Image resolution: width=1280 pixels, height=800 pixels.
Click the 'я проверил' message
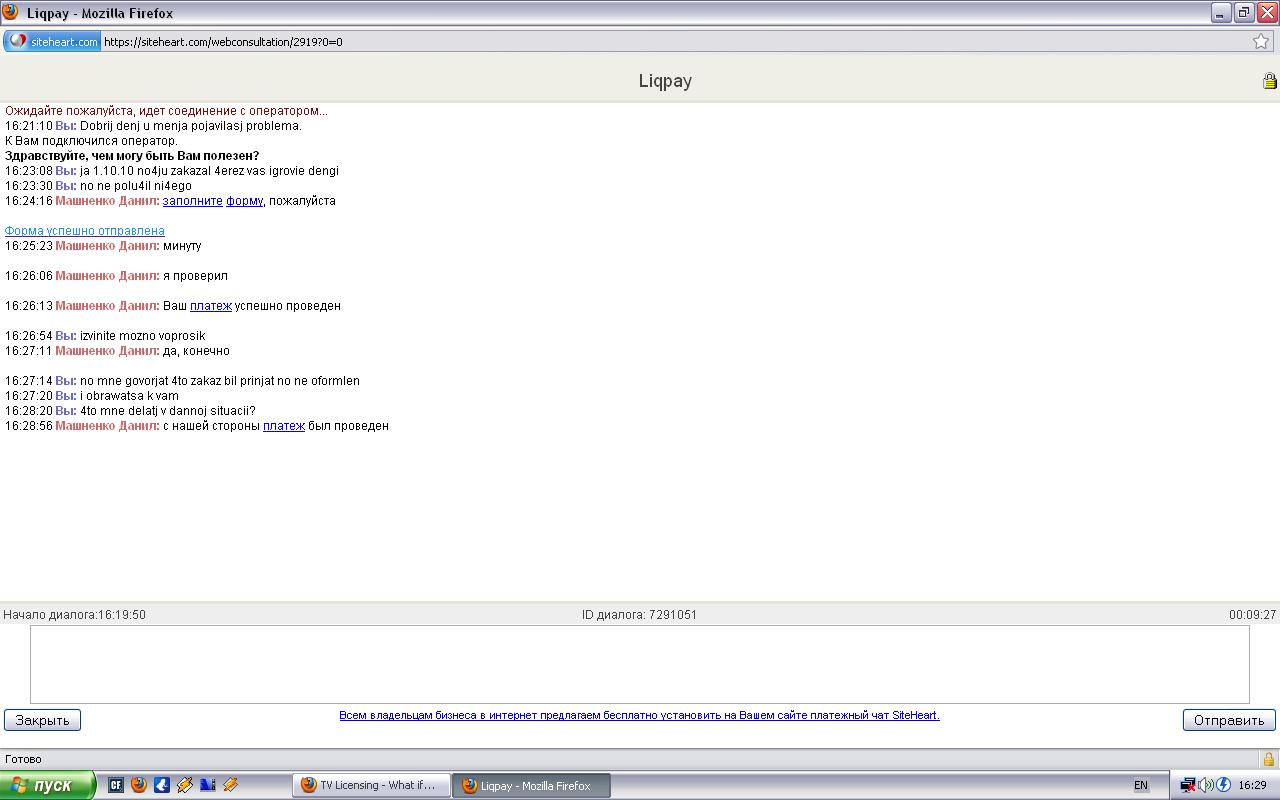(195, 276)
